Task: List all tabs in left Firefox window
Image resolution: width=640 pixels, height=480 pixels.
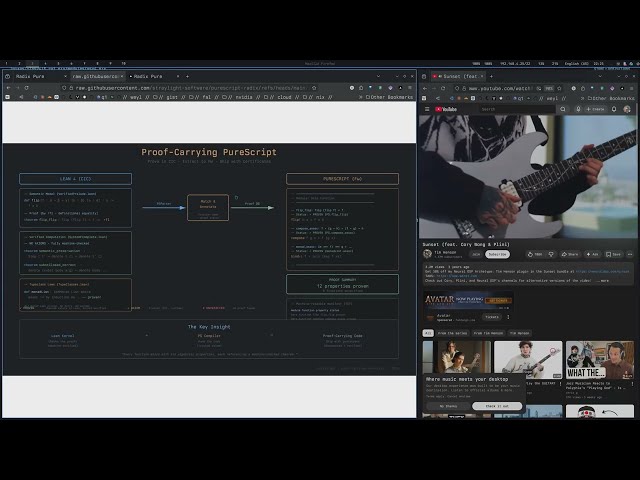Action: click(x=378, y=76)
